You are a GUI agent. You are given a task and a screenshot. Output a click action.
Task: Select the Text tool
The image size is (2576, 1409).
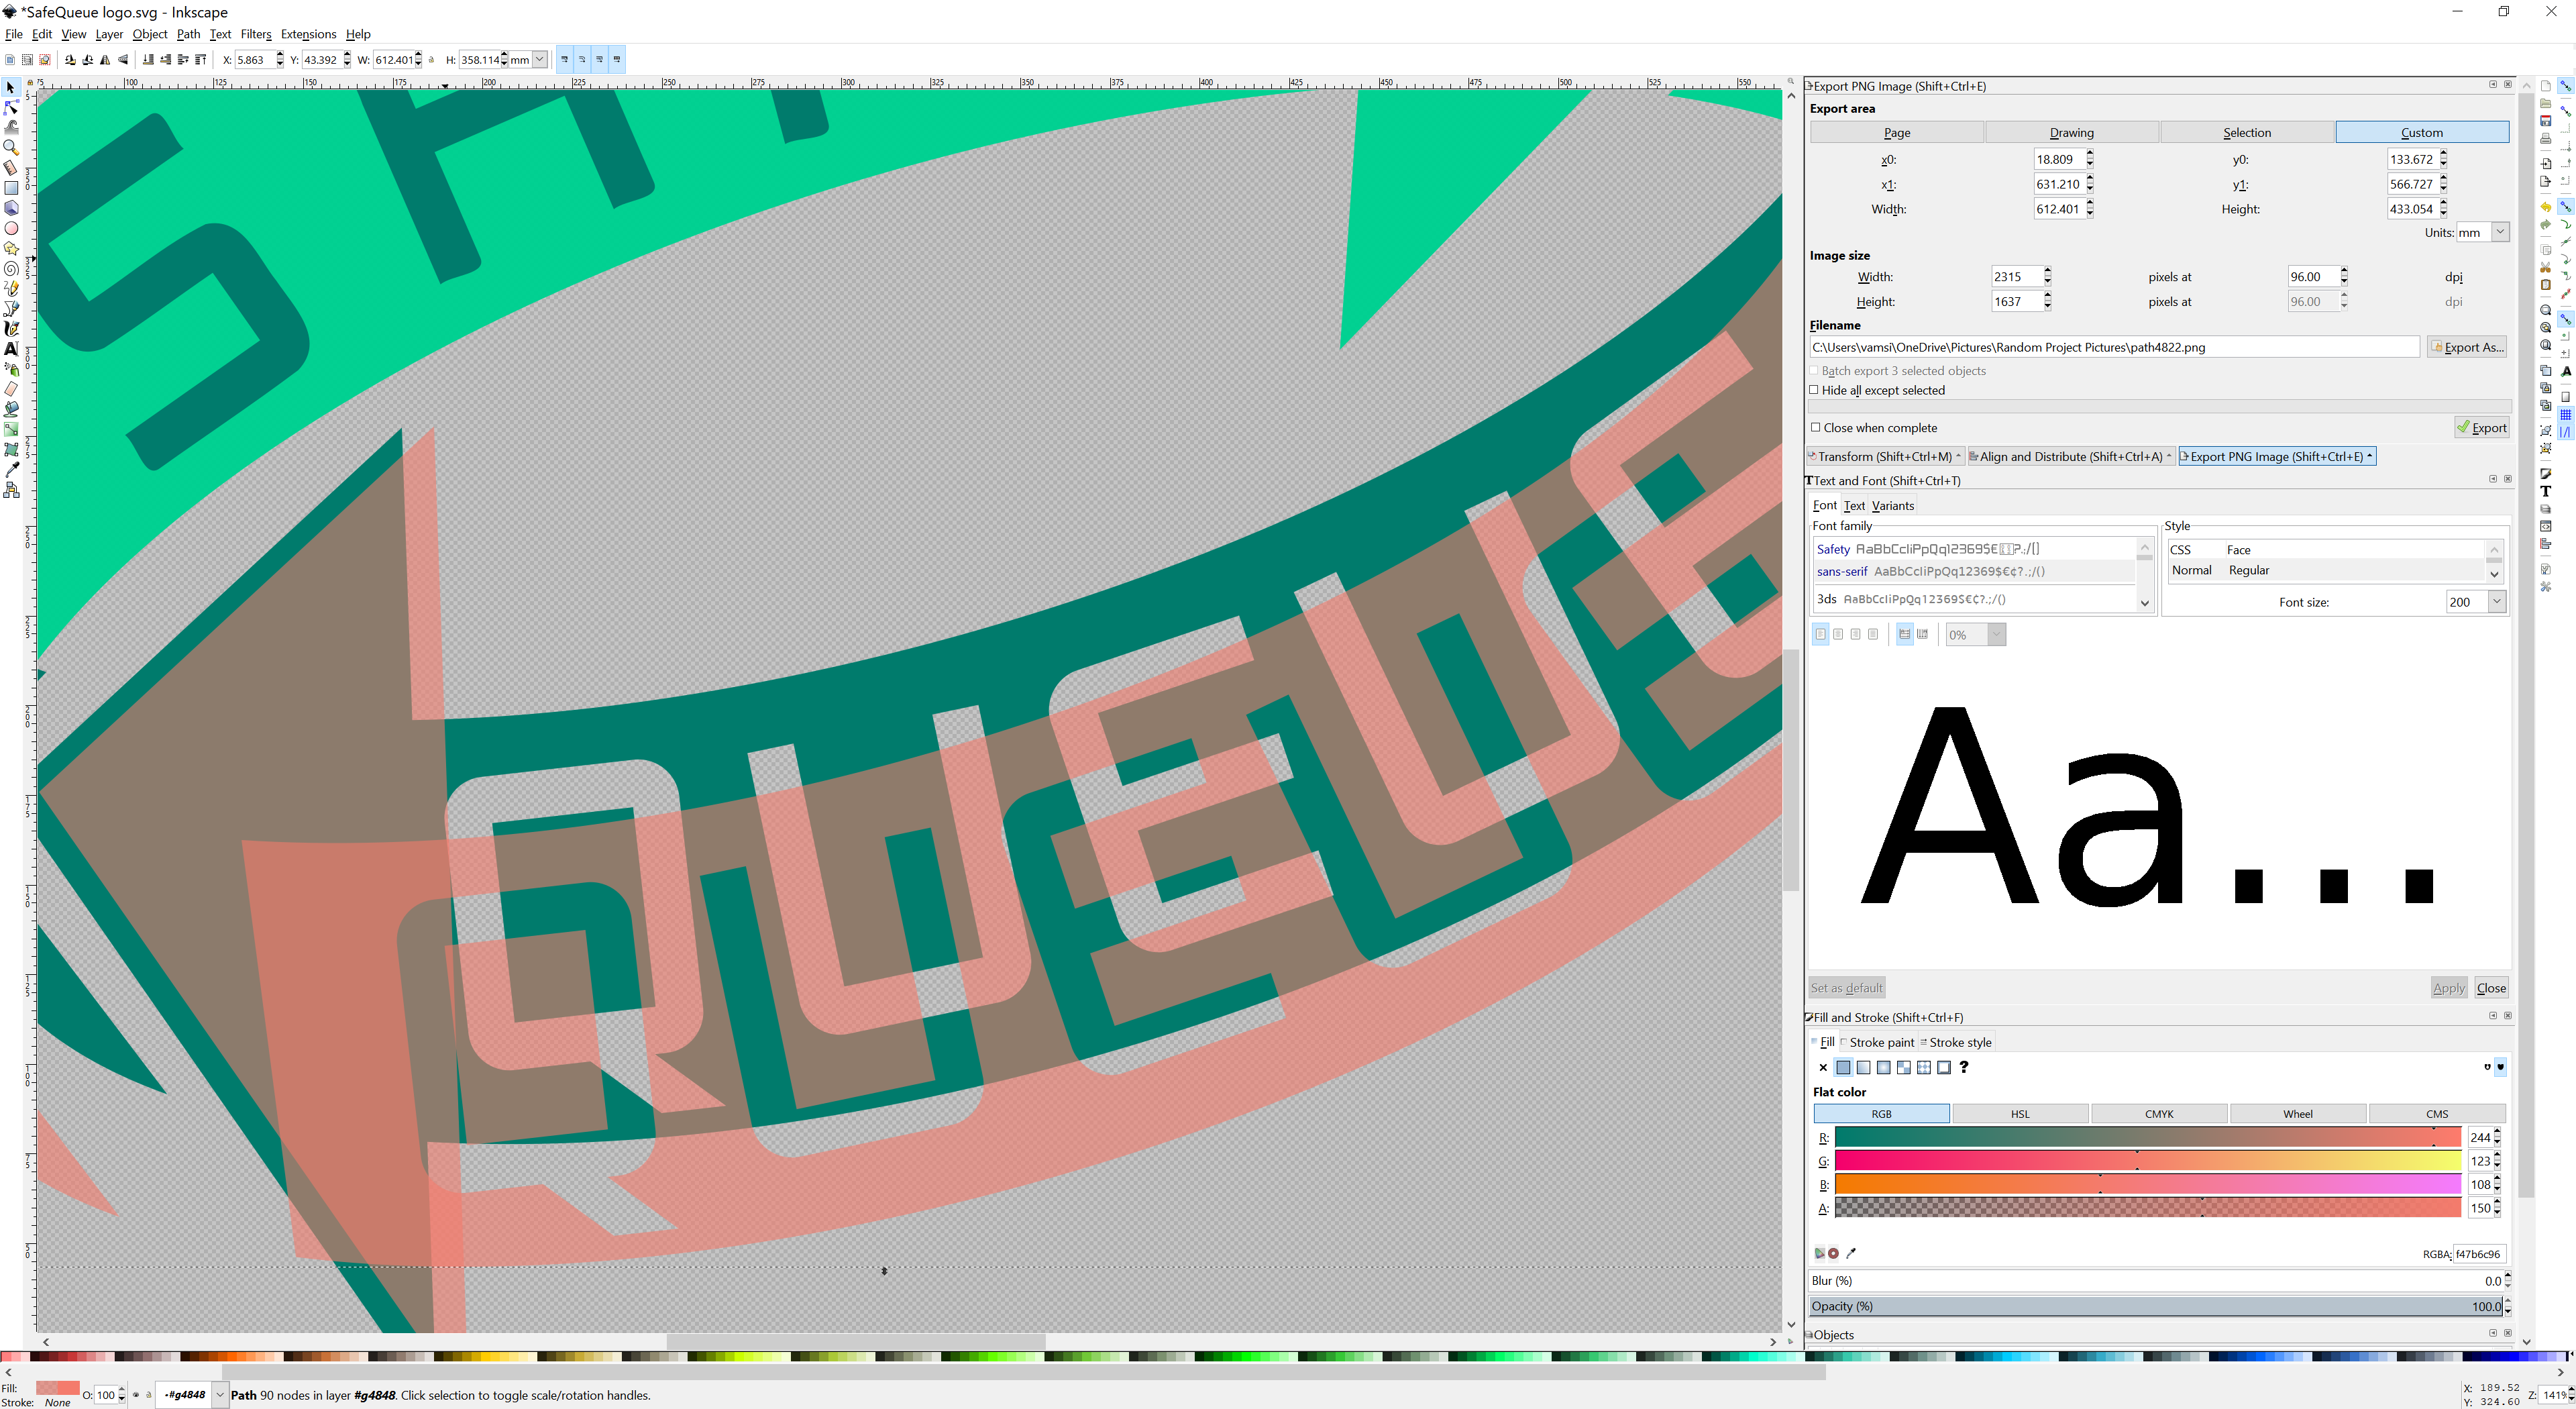[x=11, y=349]
